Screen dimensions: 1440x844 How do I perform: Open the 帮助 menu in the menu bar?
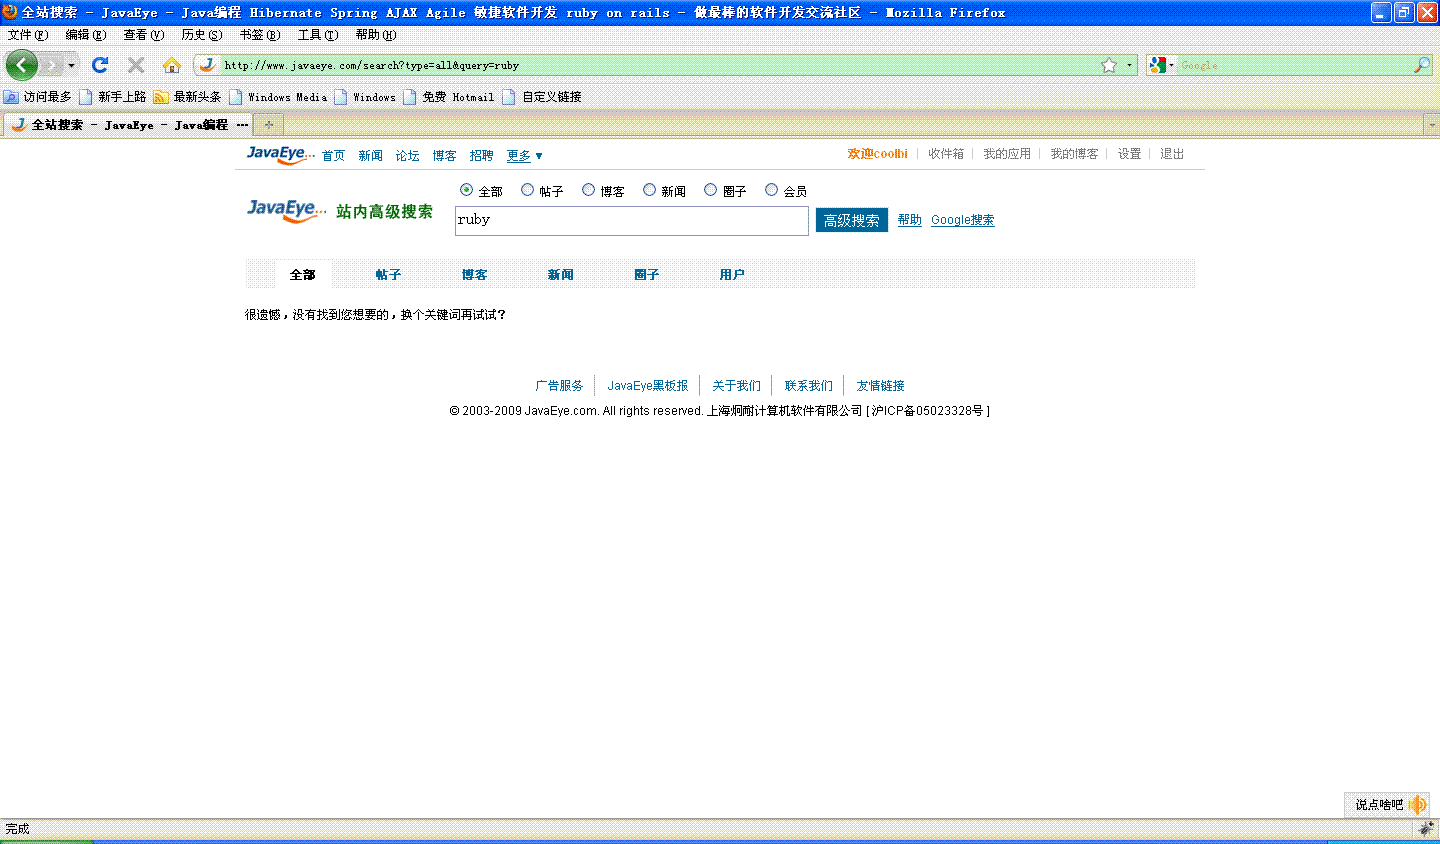coord(376,35)
